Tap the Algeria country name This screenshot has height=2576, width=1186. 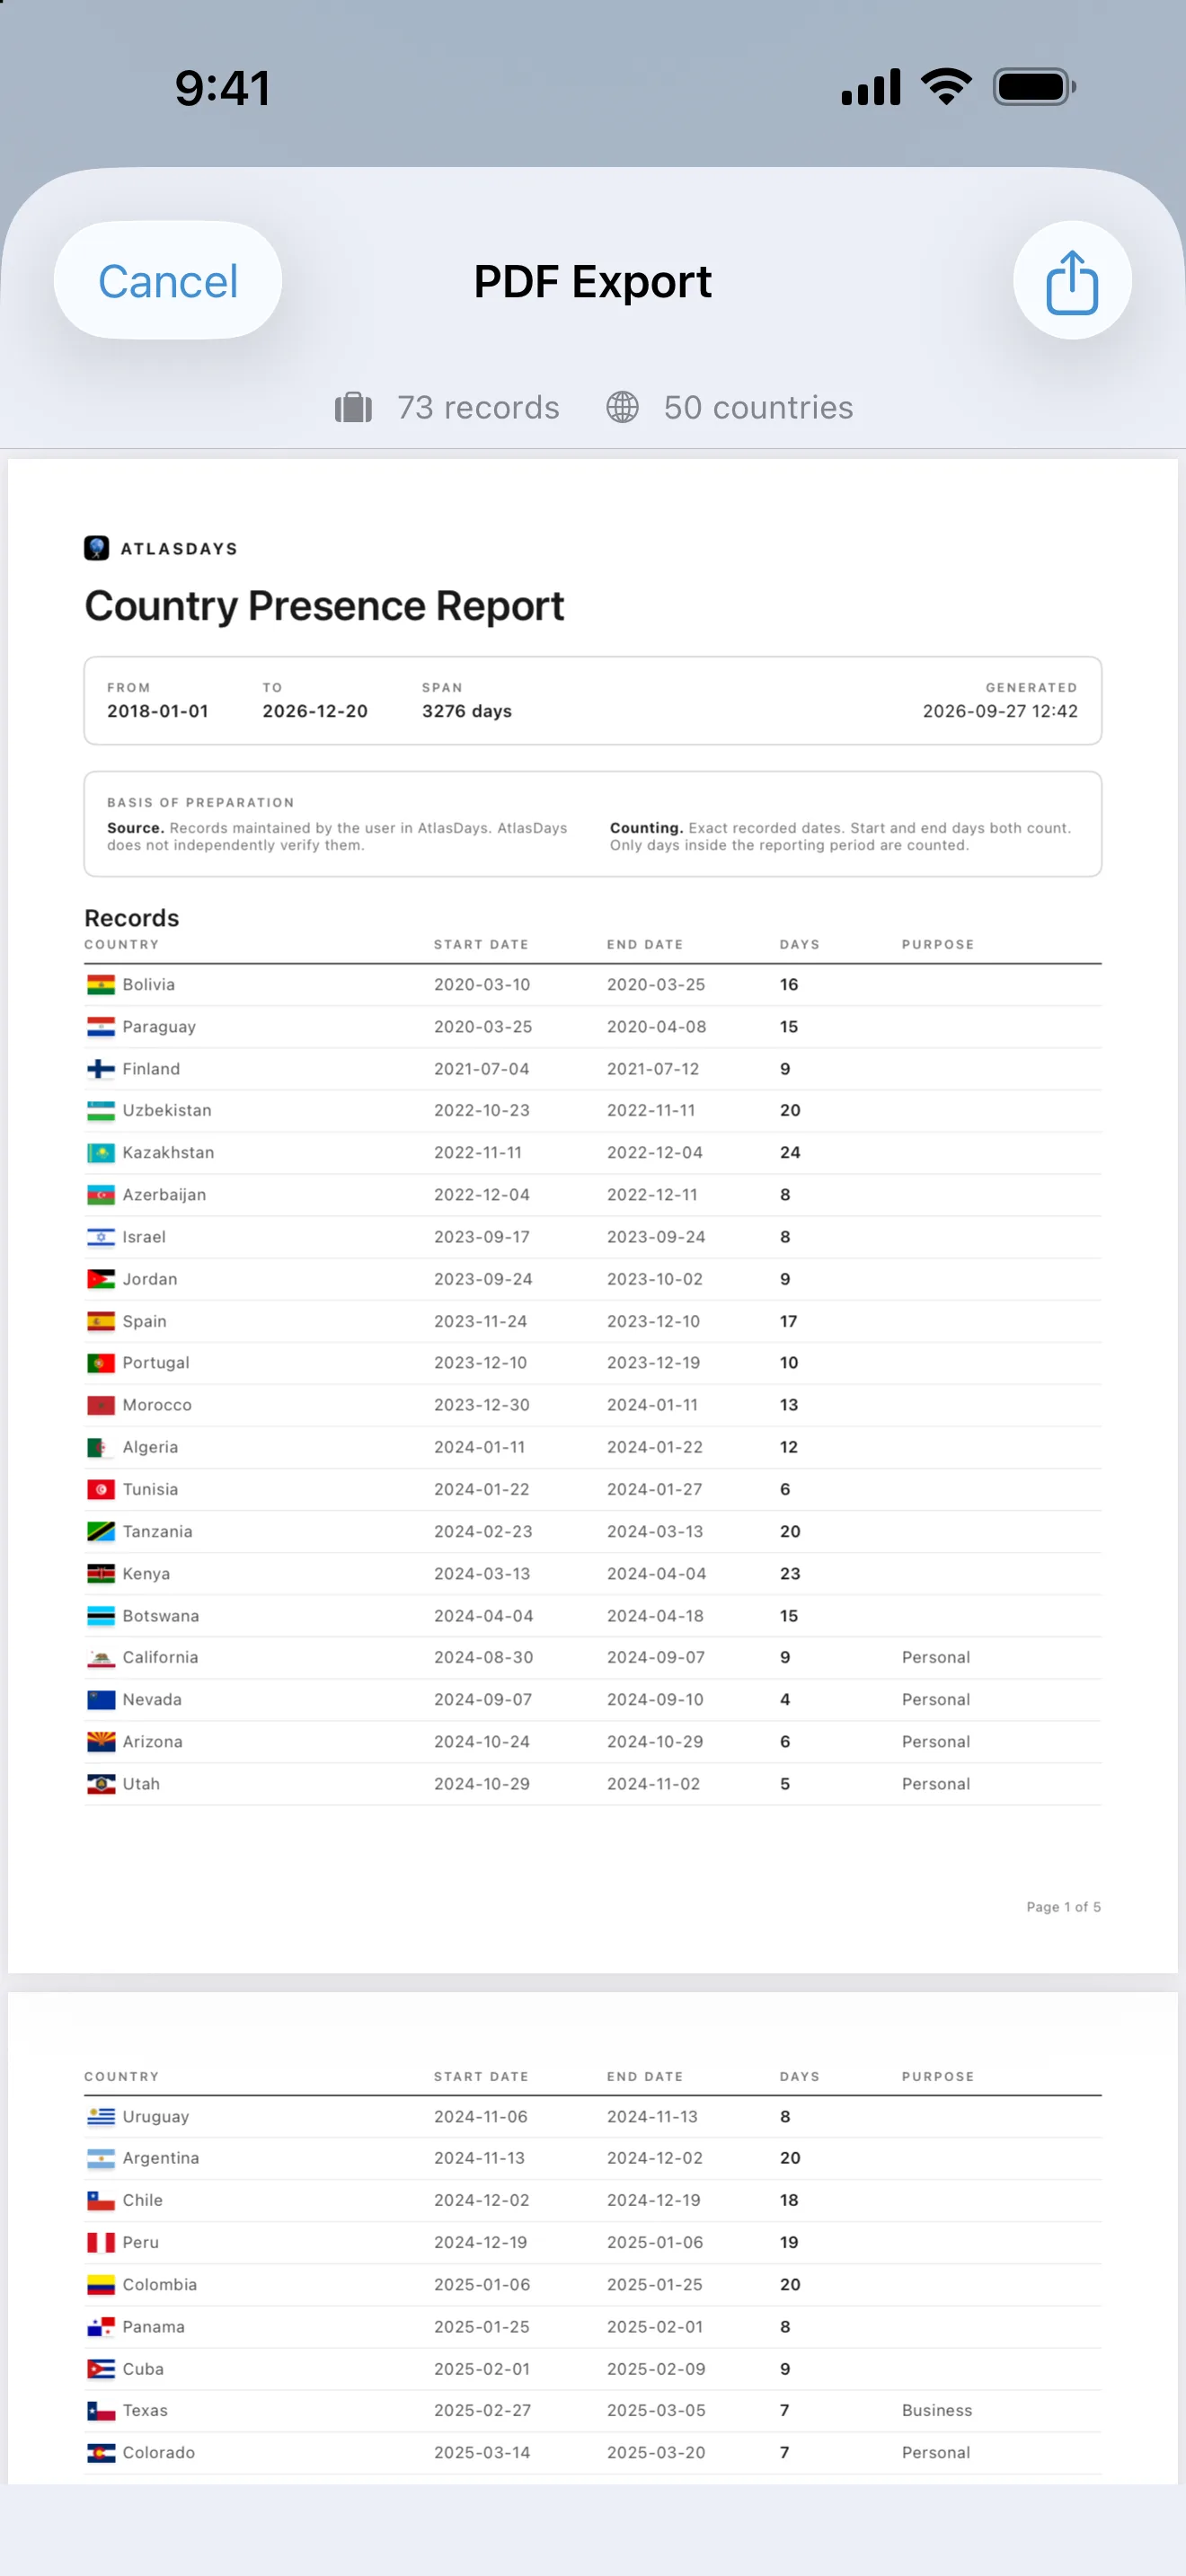click(150, 1447)
